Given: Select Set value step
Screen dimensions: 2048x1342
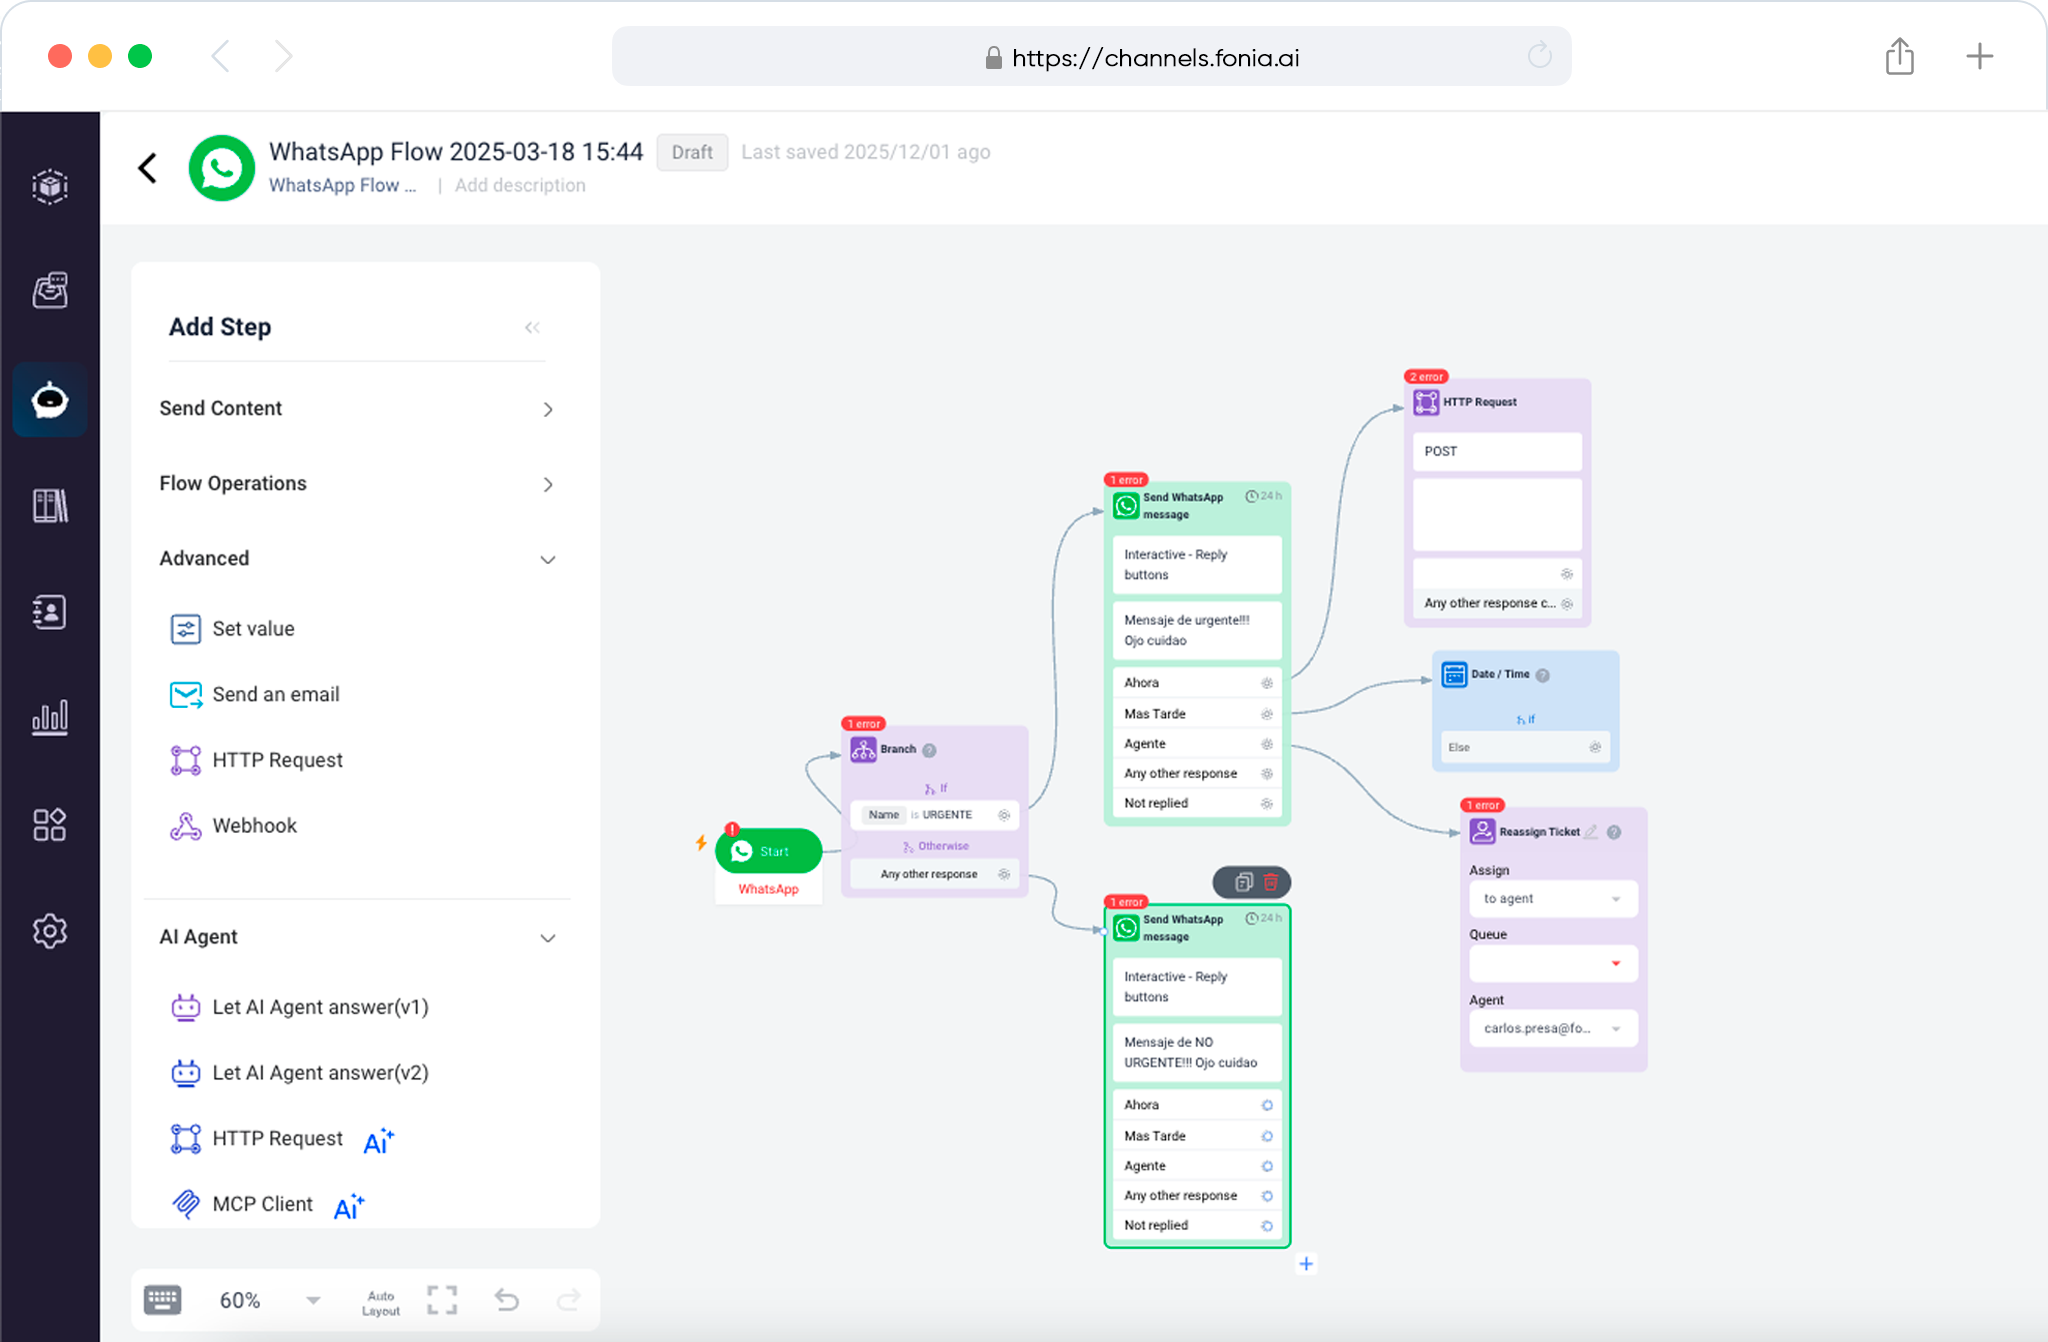Looking at the screenshot, I should tap(253, 629).
